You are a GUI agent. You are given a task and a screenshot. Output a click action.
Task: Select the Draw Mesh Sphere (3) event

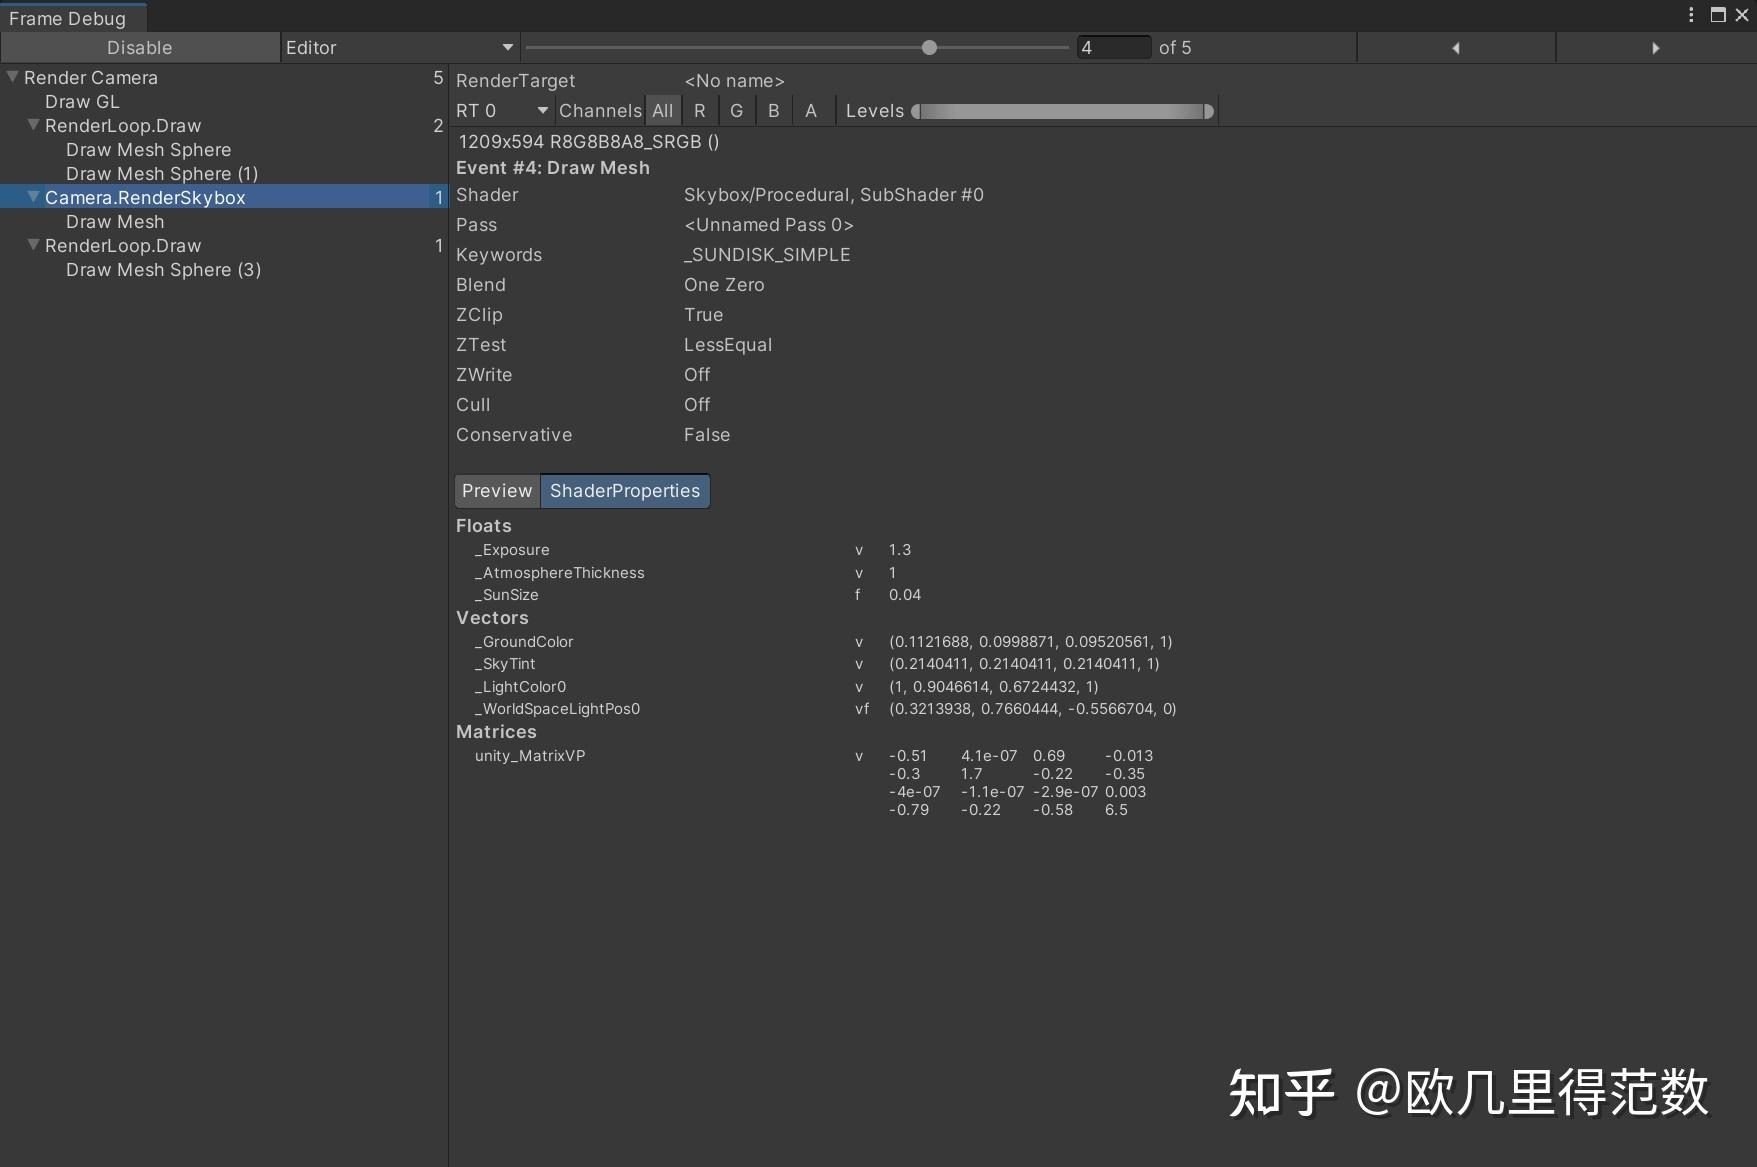(164, 269)
